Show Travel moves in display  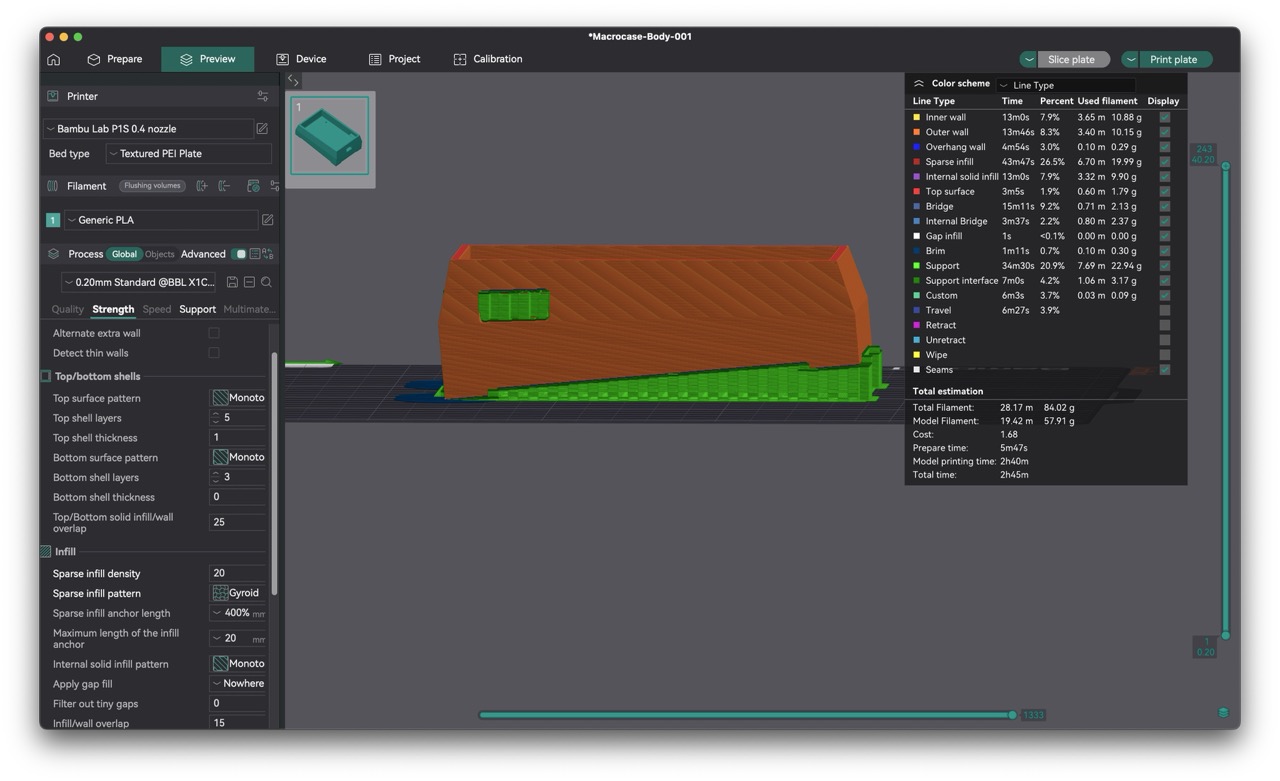point(1165,311)
